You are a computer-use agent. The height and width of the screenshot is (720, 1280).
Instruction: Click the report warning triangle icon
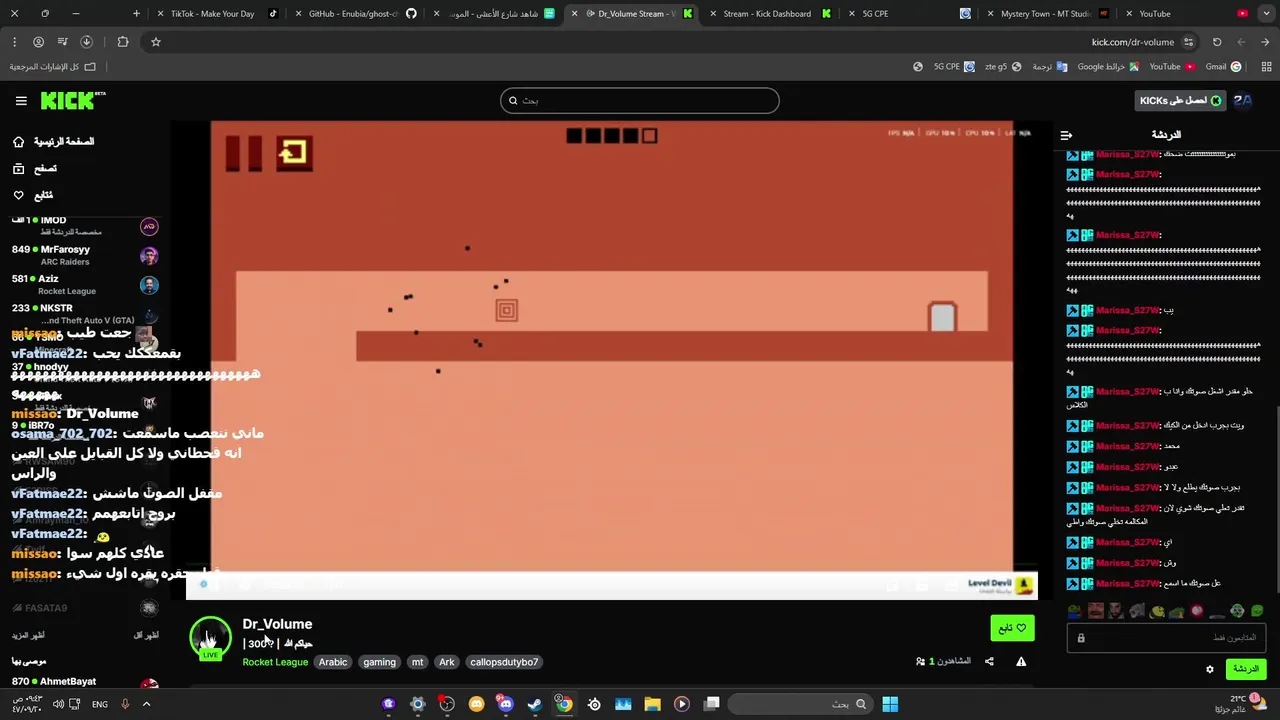[1021, 661]
